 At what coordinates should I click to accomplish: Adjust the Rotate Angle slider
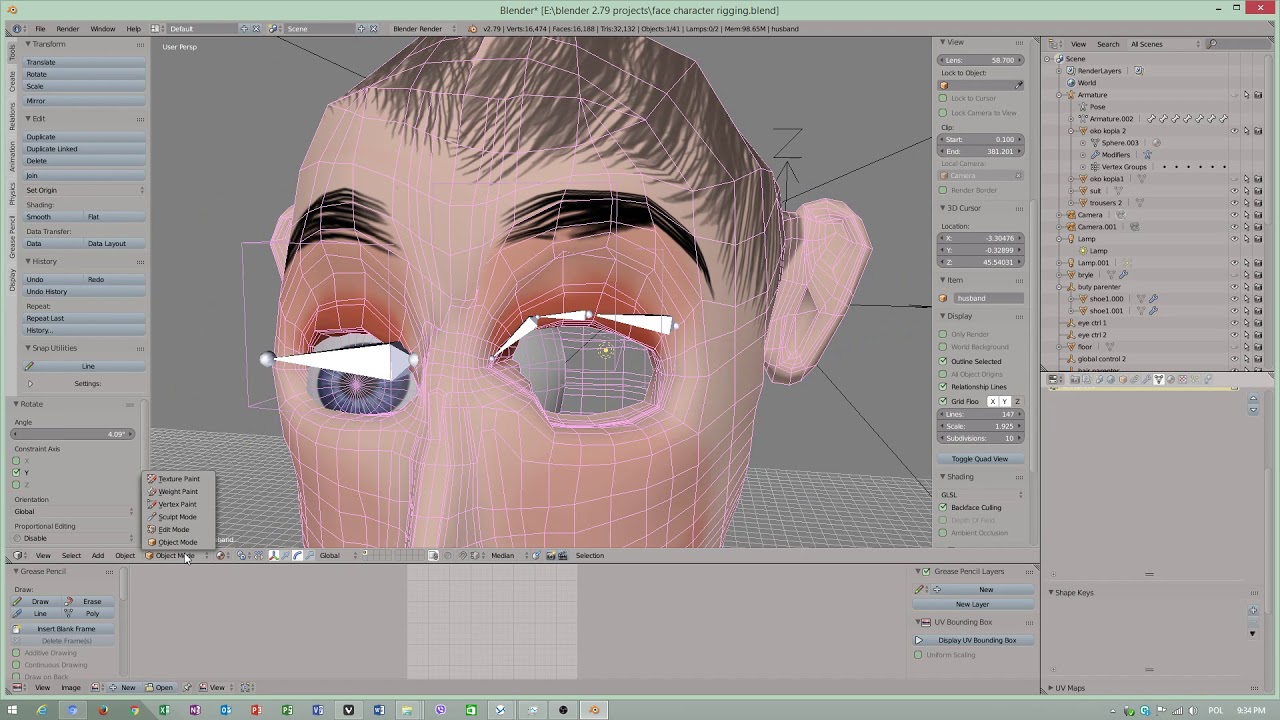click(x=73, y=434)
